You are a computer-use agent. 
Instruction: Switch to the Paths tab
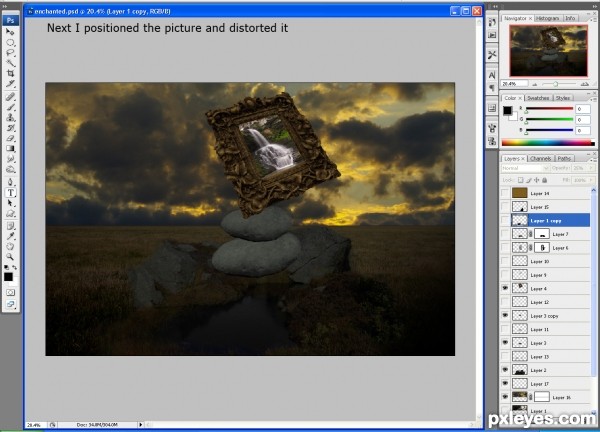click(564, 158)
